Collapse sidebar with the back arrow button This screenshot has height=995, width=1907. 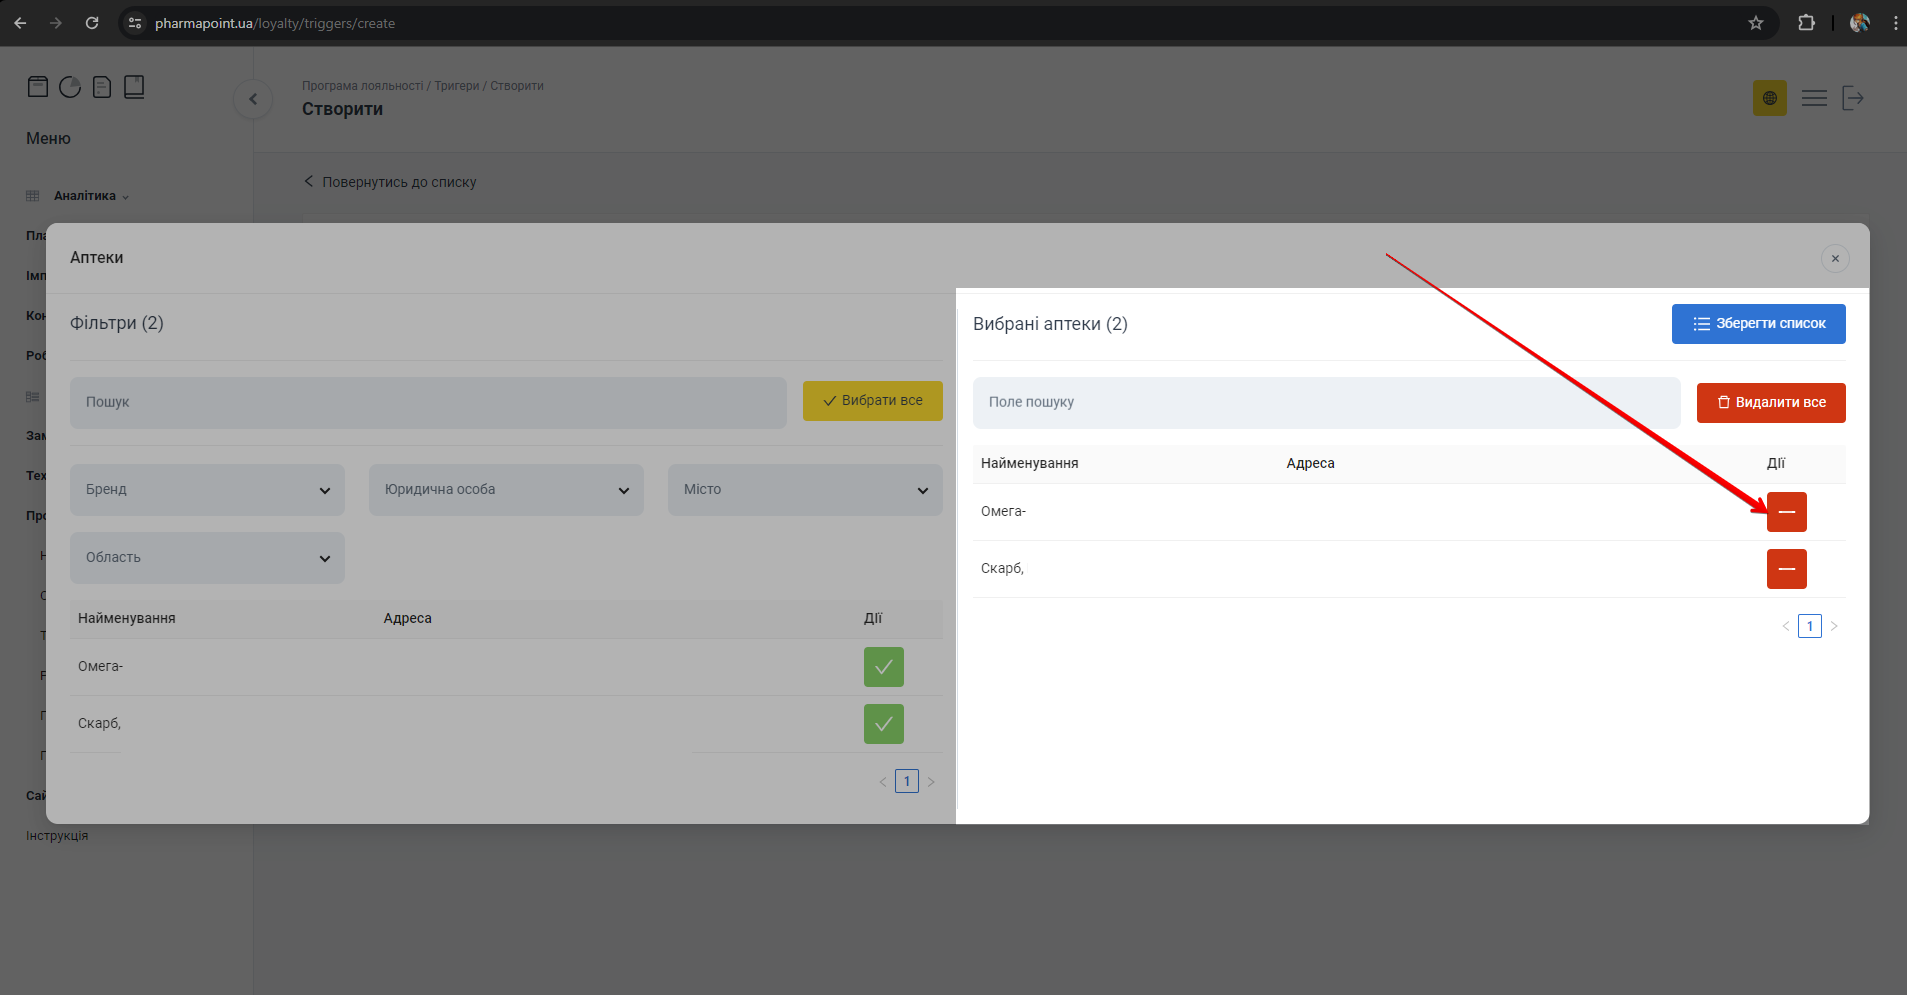click(253, 99)
